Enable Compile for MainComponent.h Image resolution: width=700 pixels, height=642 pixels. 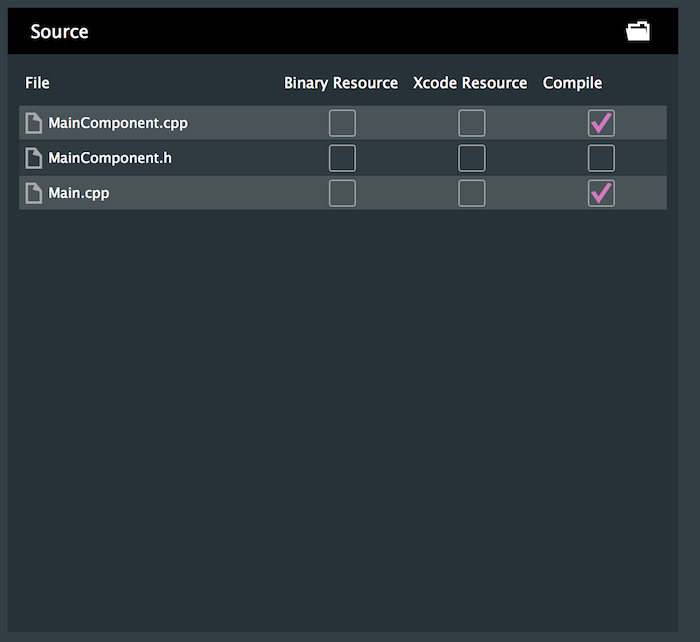tap(601, 158)
